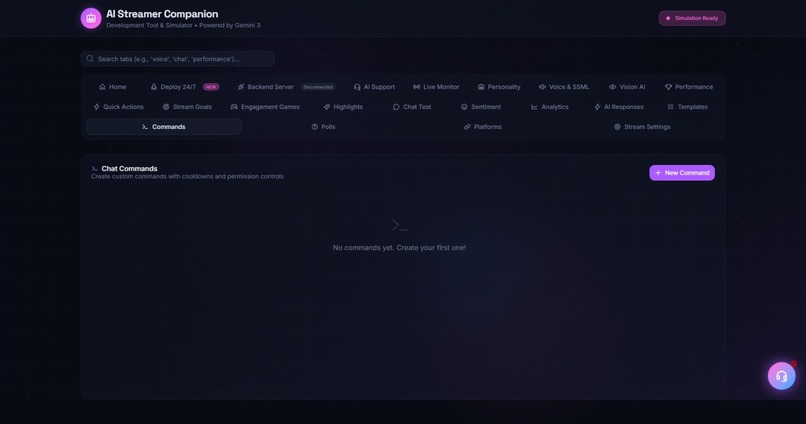The image size is (806, 424).
Task: Click the NEW badge on Deploy 24/7
Action: (211, 87)
